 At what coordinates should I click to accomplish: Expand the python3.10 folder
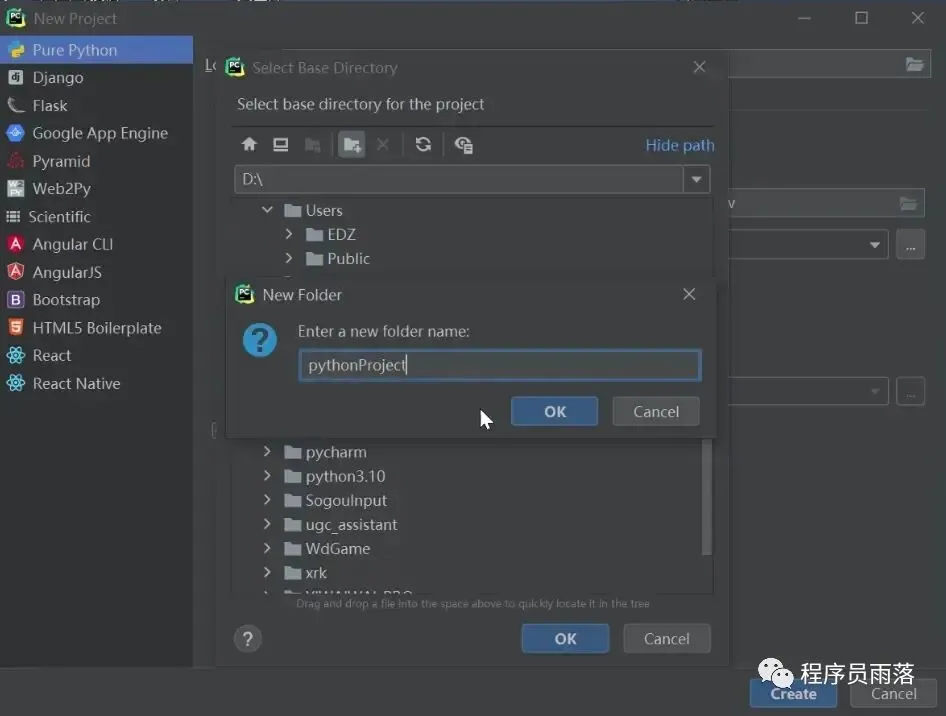pos(267,476)
